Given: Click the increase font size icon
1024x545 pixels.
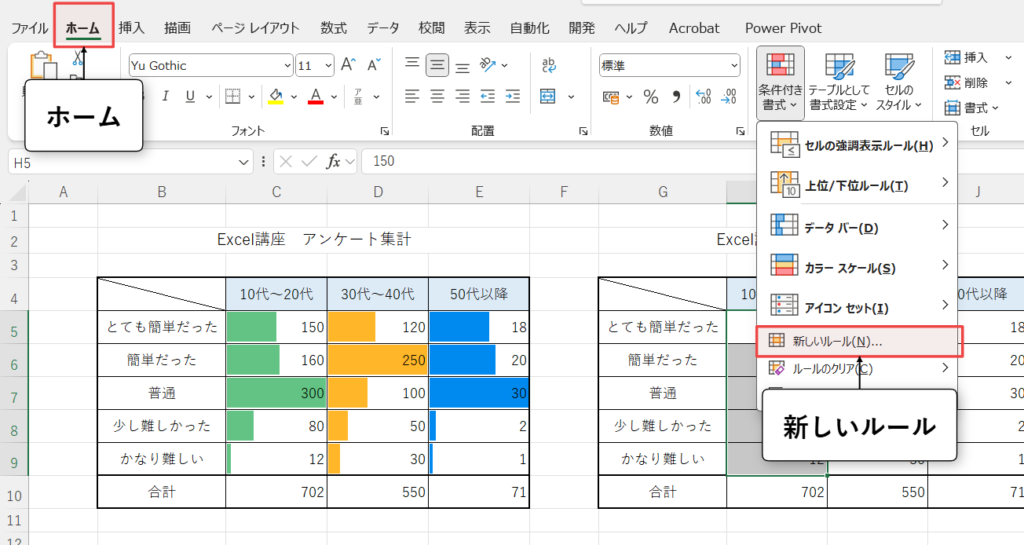Looking at the screenshot, I should (348, 66).
